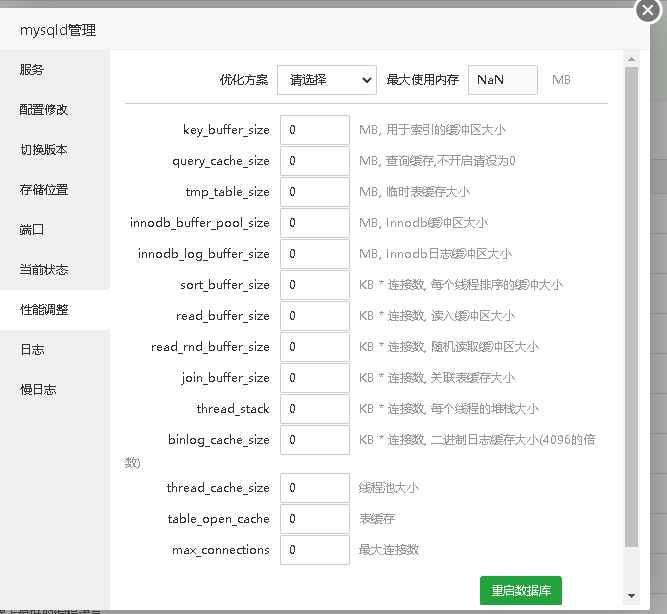This screenshot has width=667, height=614.
Task: Expand the 优化方案 dropdown
Action: click(x=327, y=80)
